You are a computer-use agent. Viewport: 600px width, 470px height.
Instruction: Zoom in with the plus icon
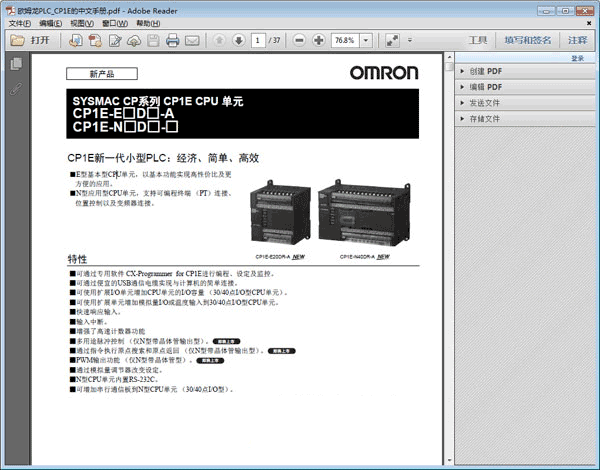[318, 40]
